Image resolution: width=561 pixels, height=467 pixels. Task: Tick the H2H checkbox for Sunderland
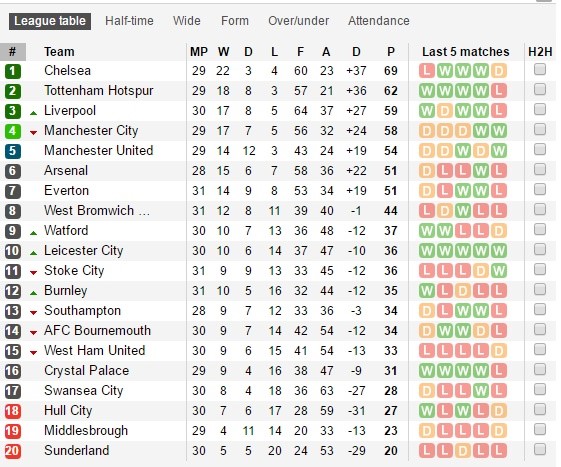[540, 449]
